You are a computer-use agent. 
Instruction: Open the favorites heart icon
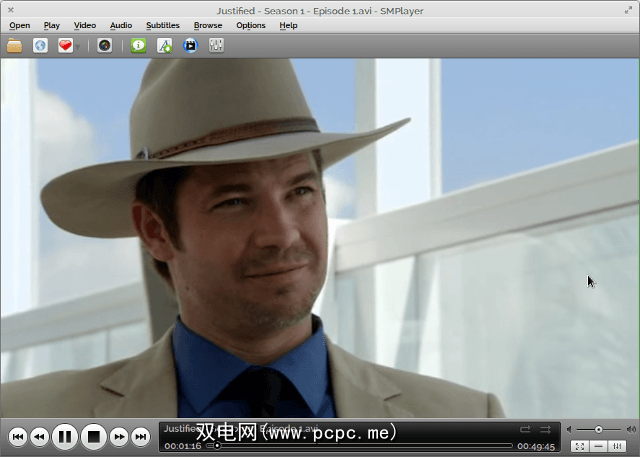pos(65,45)
